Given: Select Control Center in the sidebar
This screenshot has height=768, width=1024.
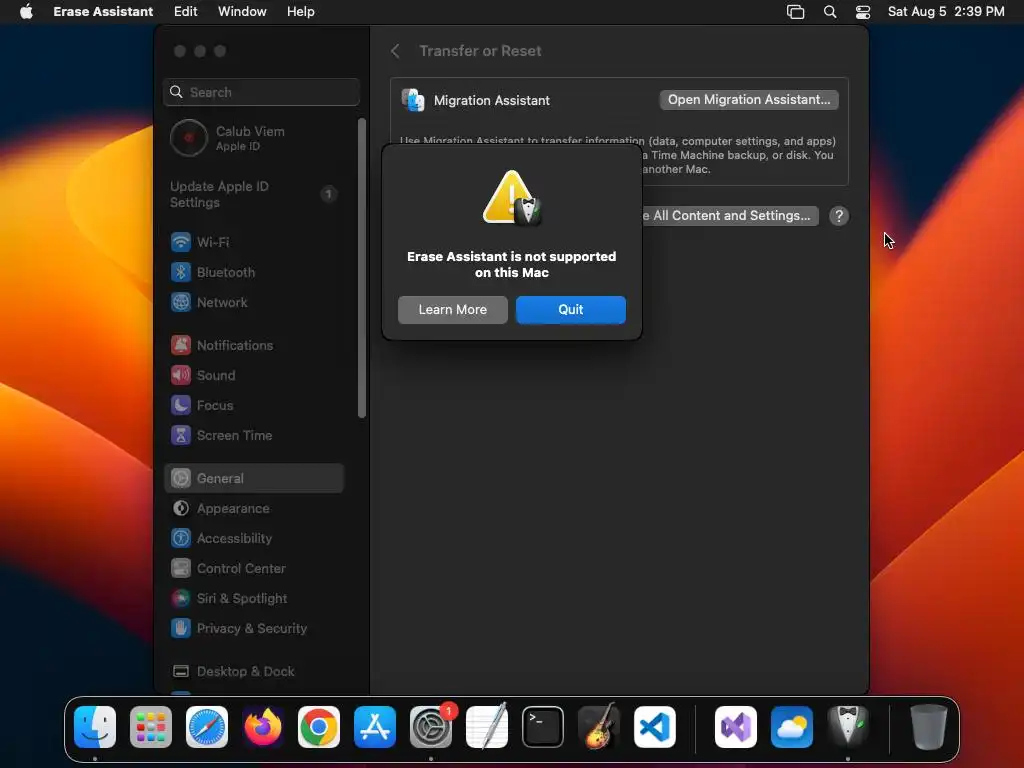Looking at the screenshot, I should tap(255, 568).
